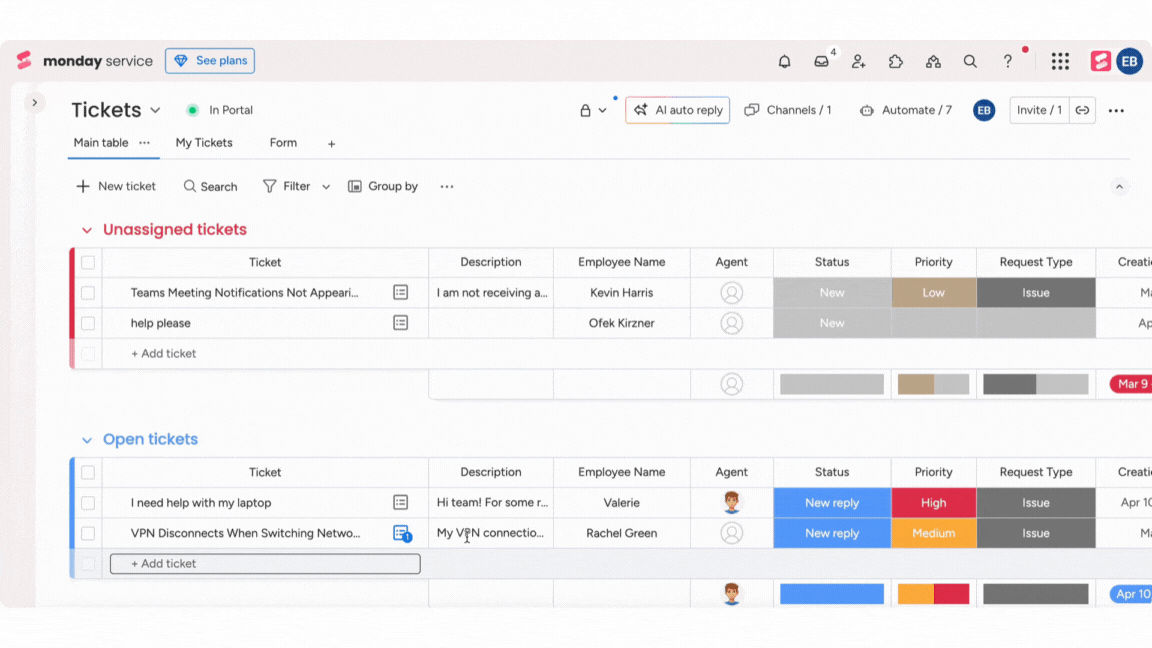Open the Automate robot icon
This screenshot has height=648, width=1152.
click(866, 110)
